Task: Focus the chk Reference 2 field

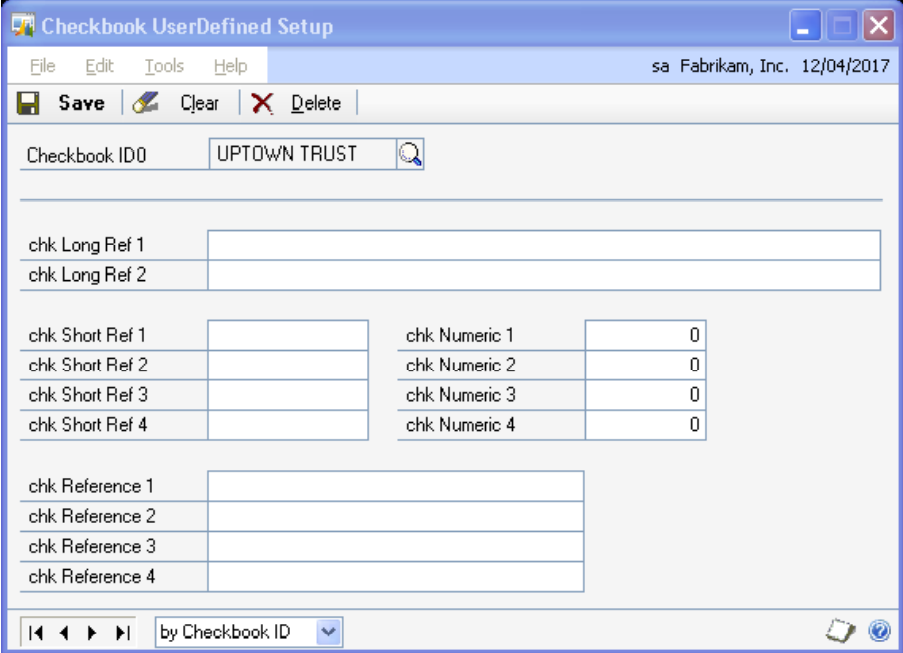Action: pyautogui.click(x=395, y=516)
